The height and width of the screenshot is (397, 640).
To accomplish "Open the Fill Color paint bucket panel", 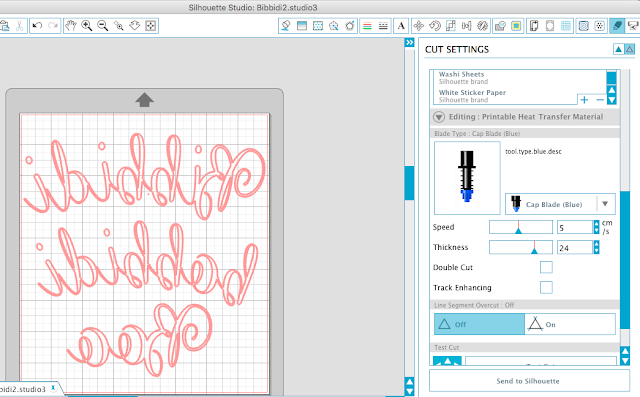I will point(286,26).
